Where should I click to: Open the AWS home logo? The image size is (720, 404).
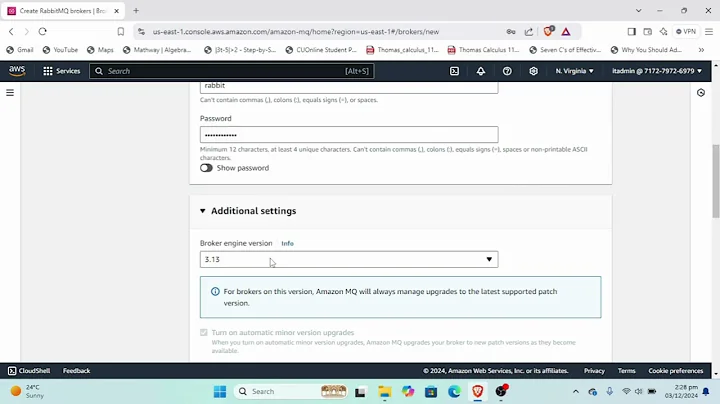17,71
